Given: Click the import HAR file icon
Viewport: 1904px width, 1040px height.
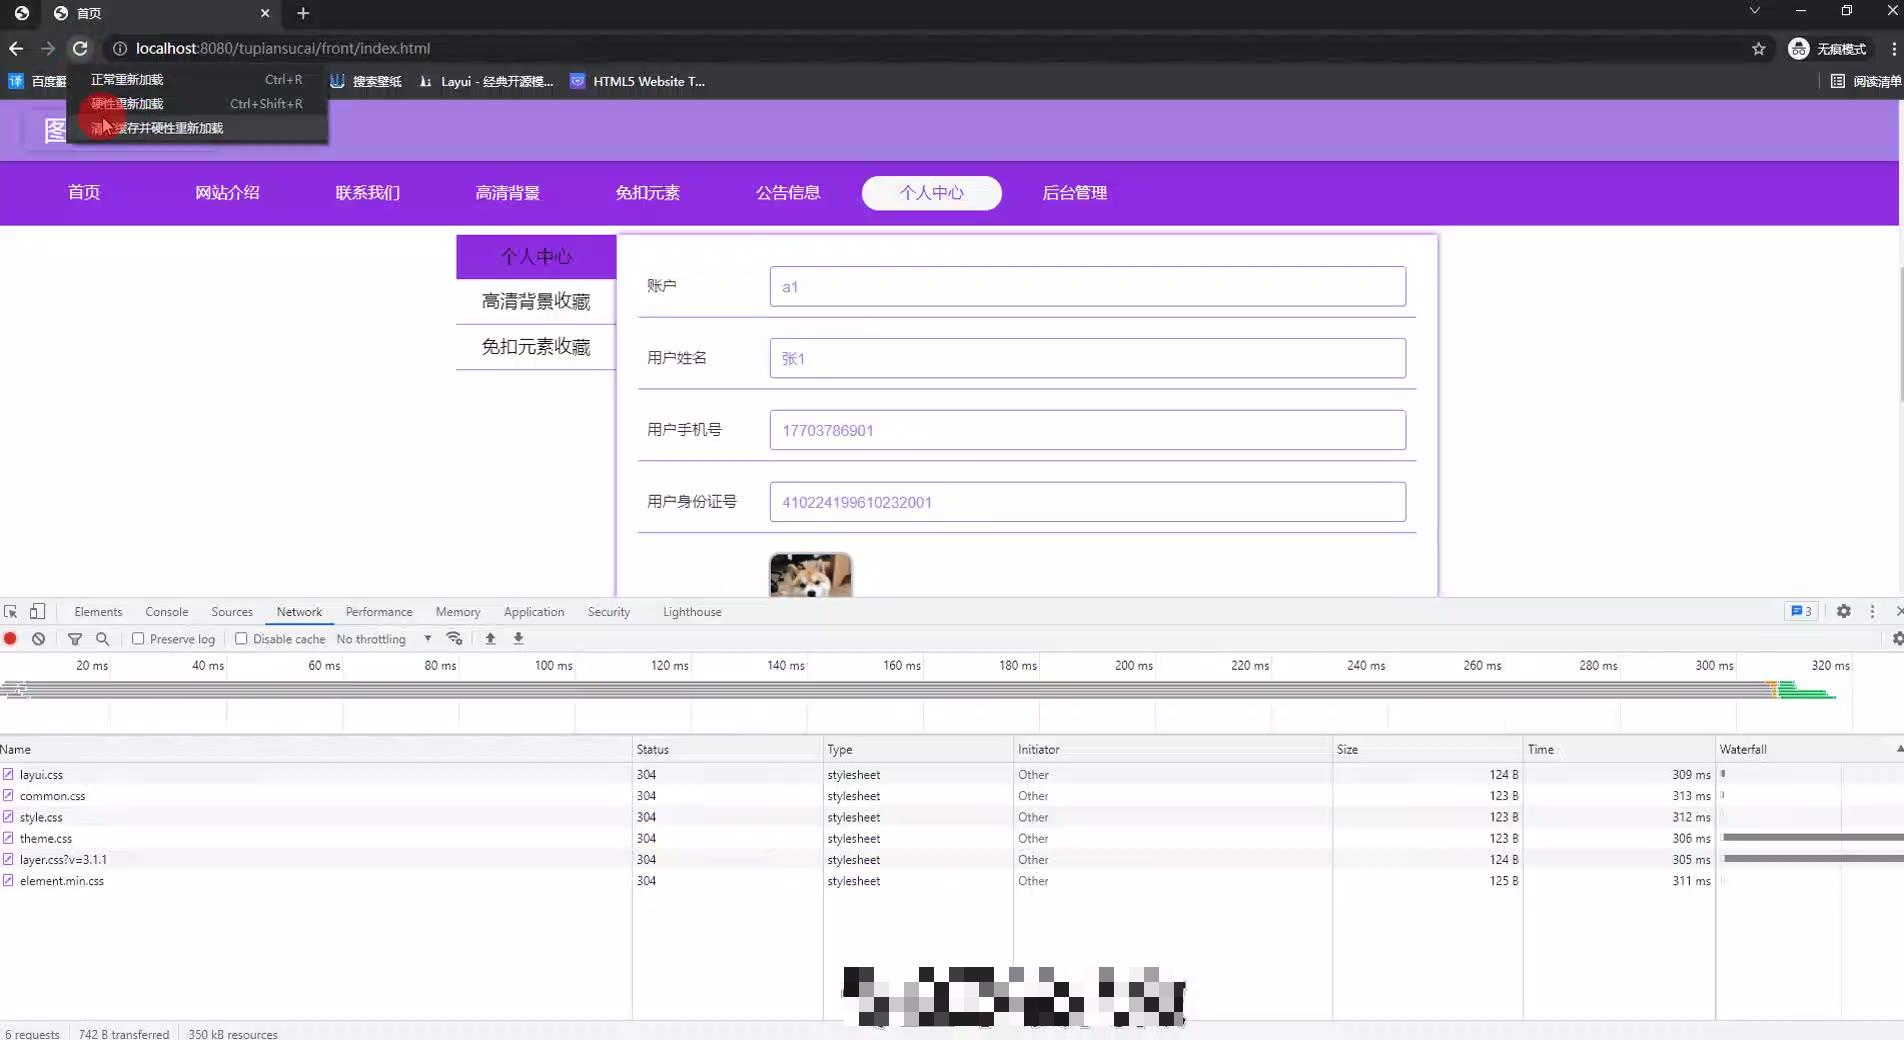Looking at the screenshot, I should pyautogui.click(x=490, y=639).
